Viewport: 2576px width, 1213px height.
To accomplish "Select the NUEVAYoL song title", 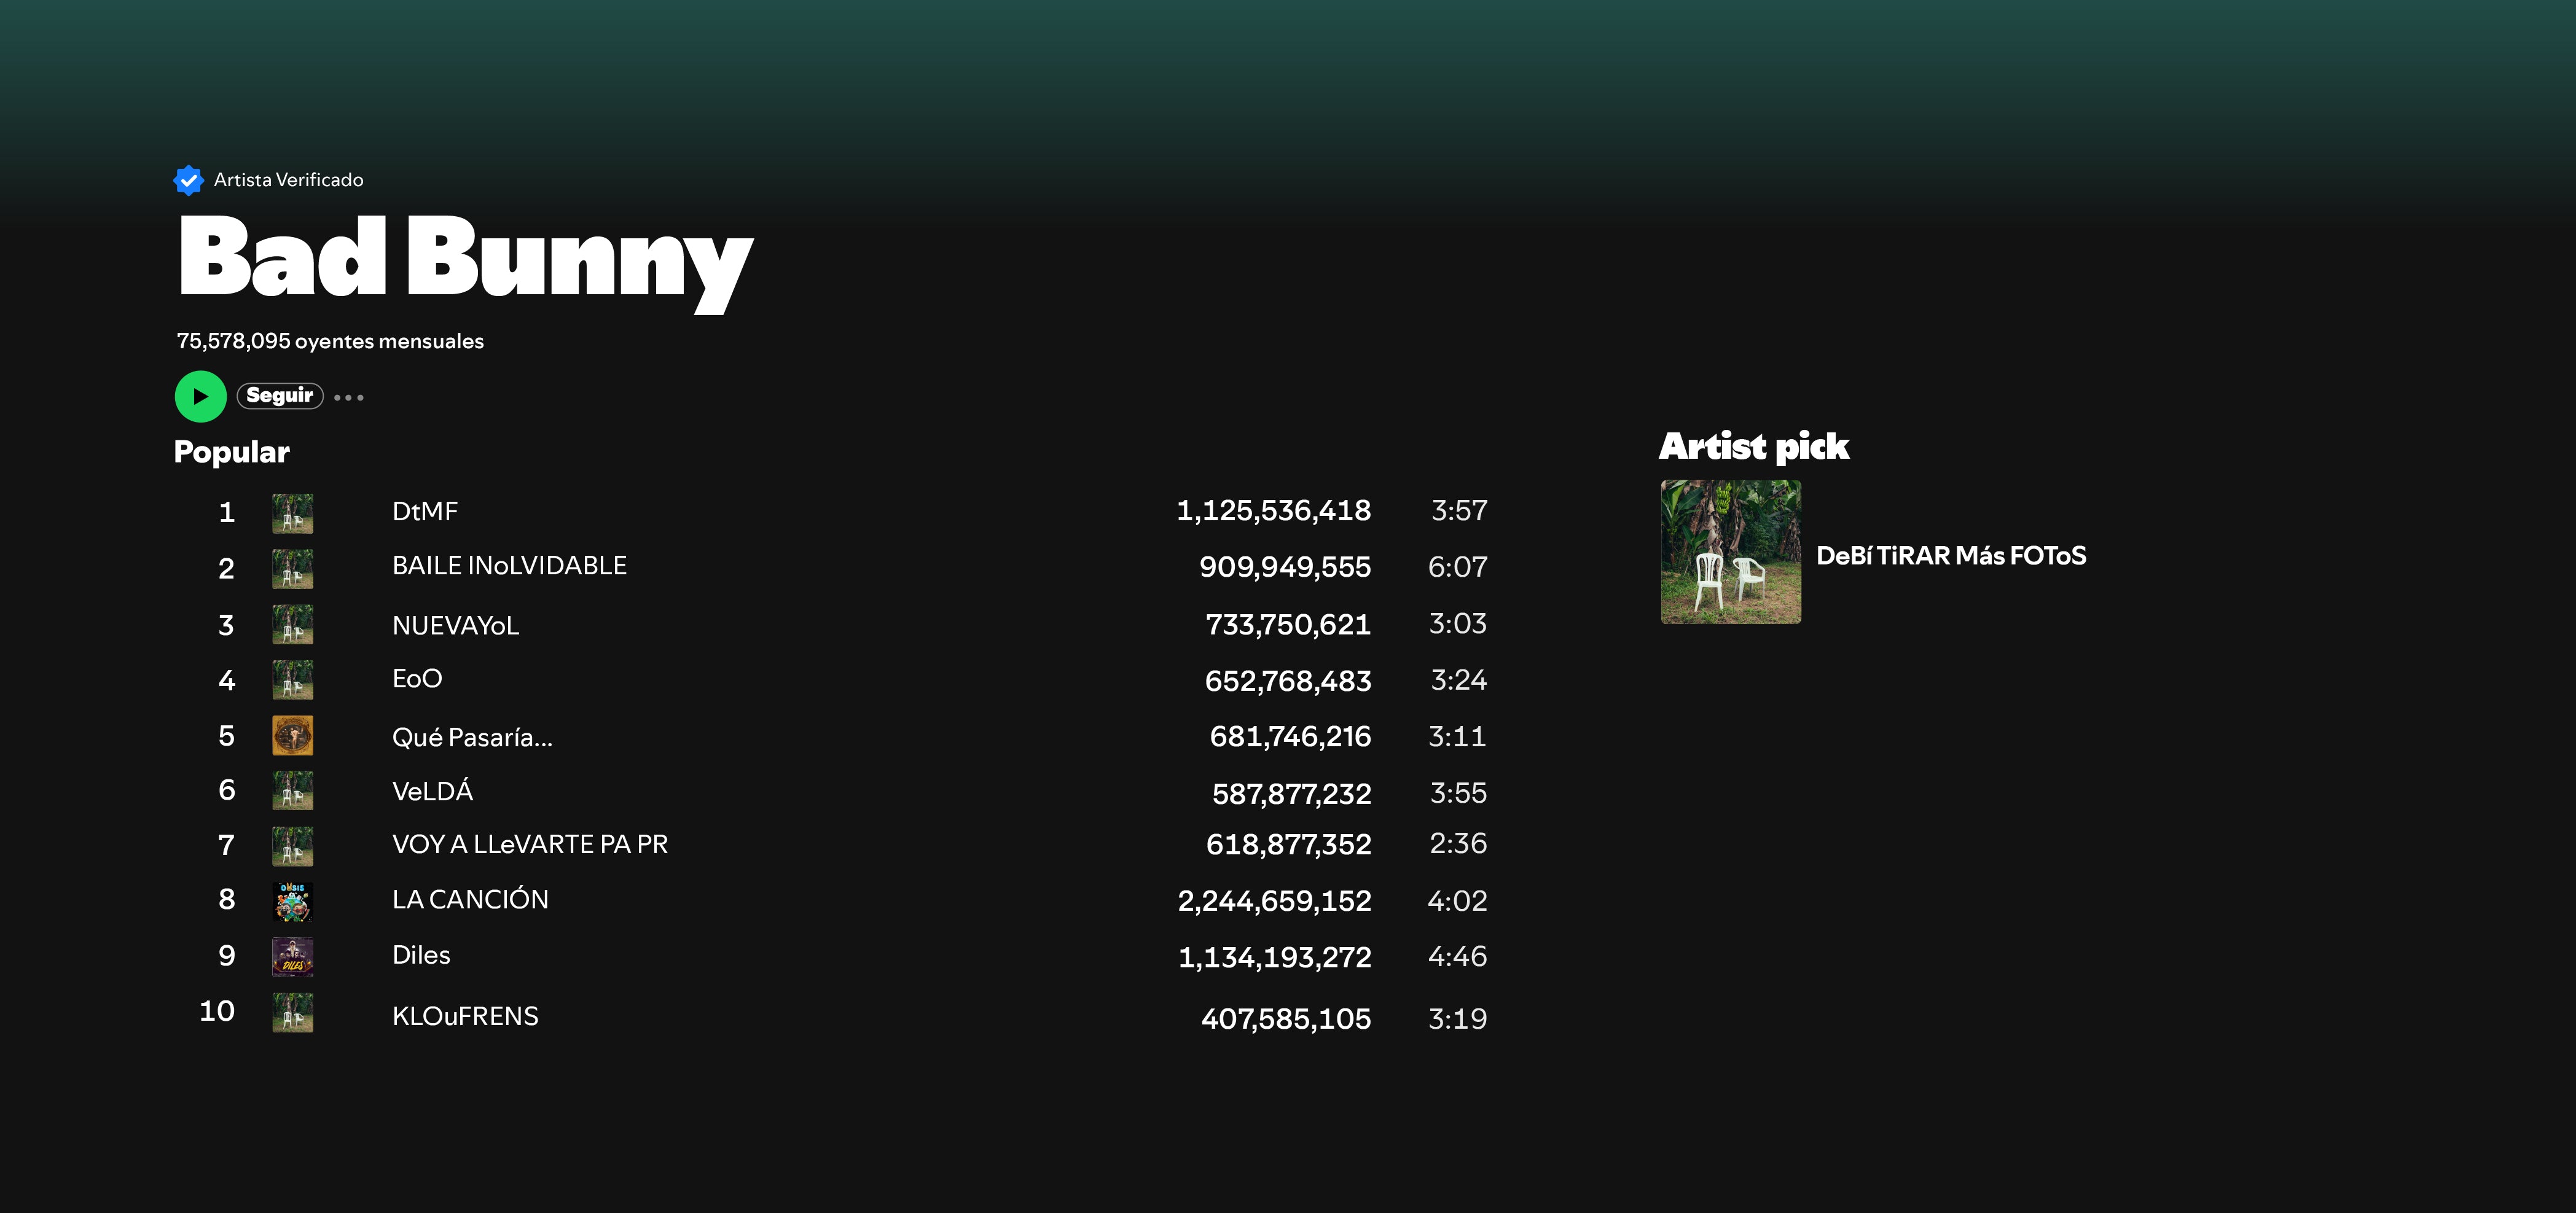I will (x=455, y=626).
